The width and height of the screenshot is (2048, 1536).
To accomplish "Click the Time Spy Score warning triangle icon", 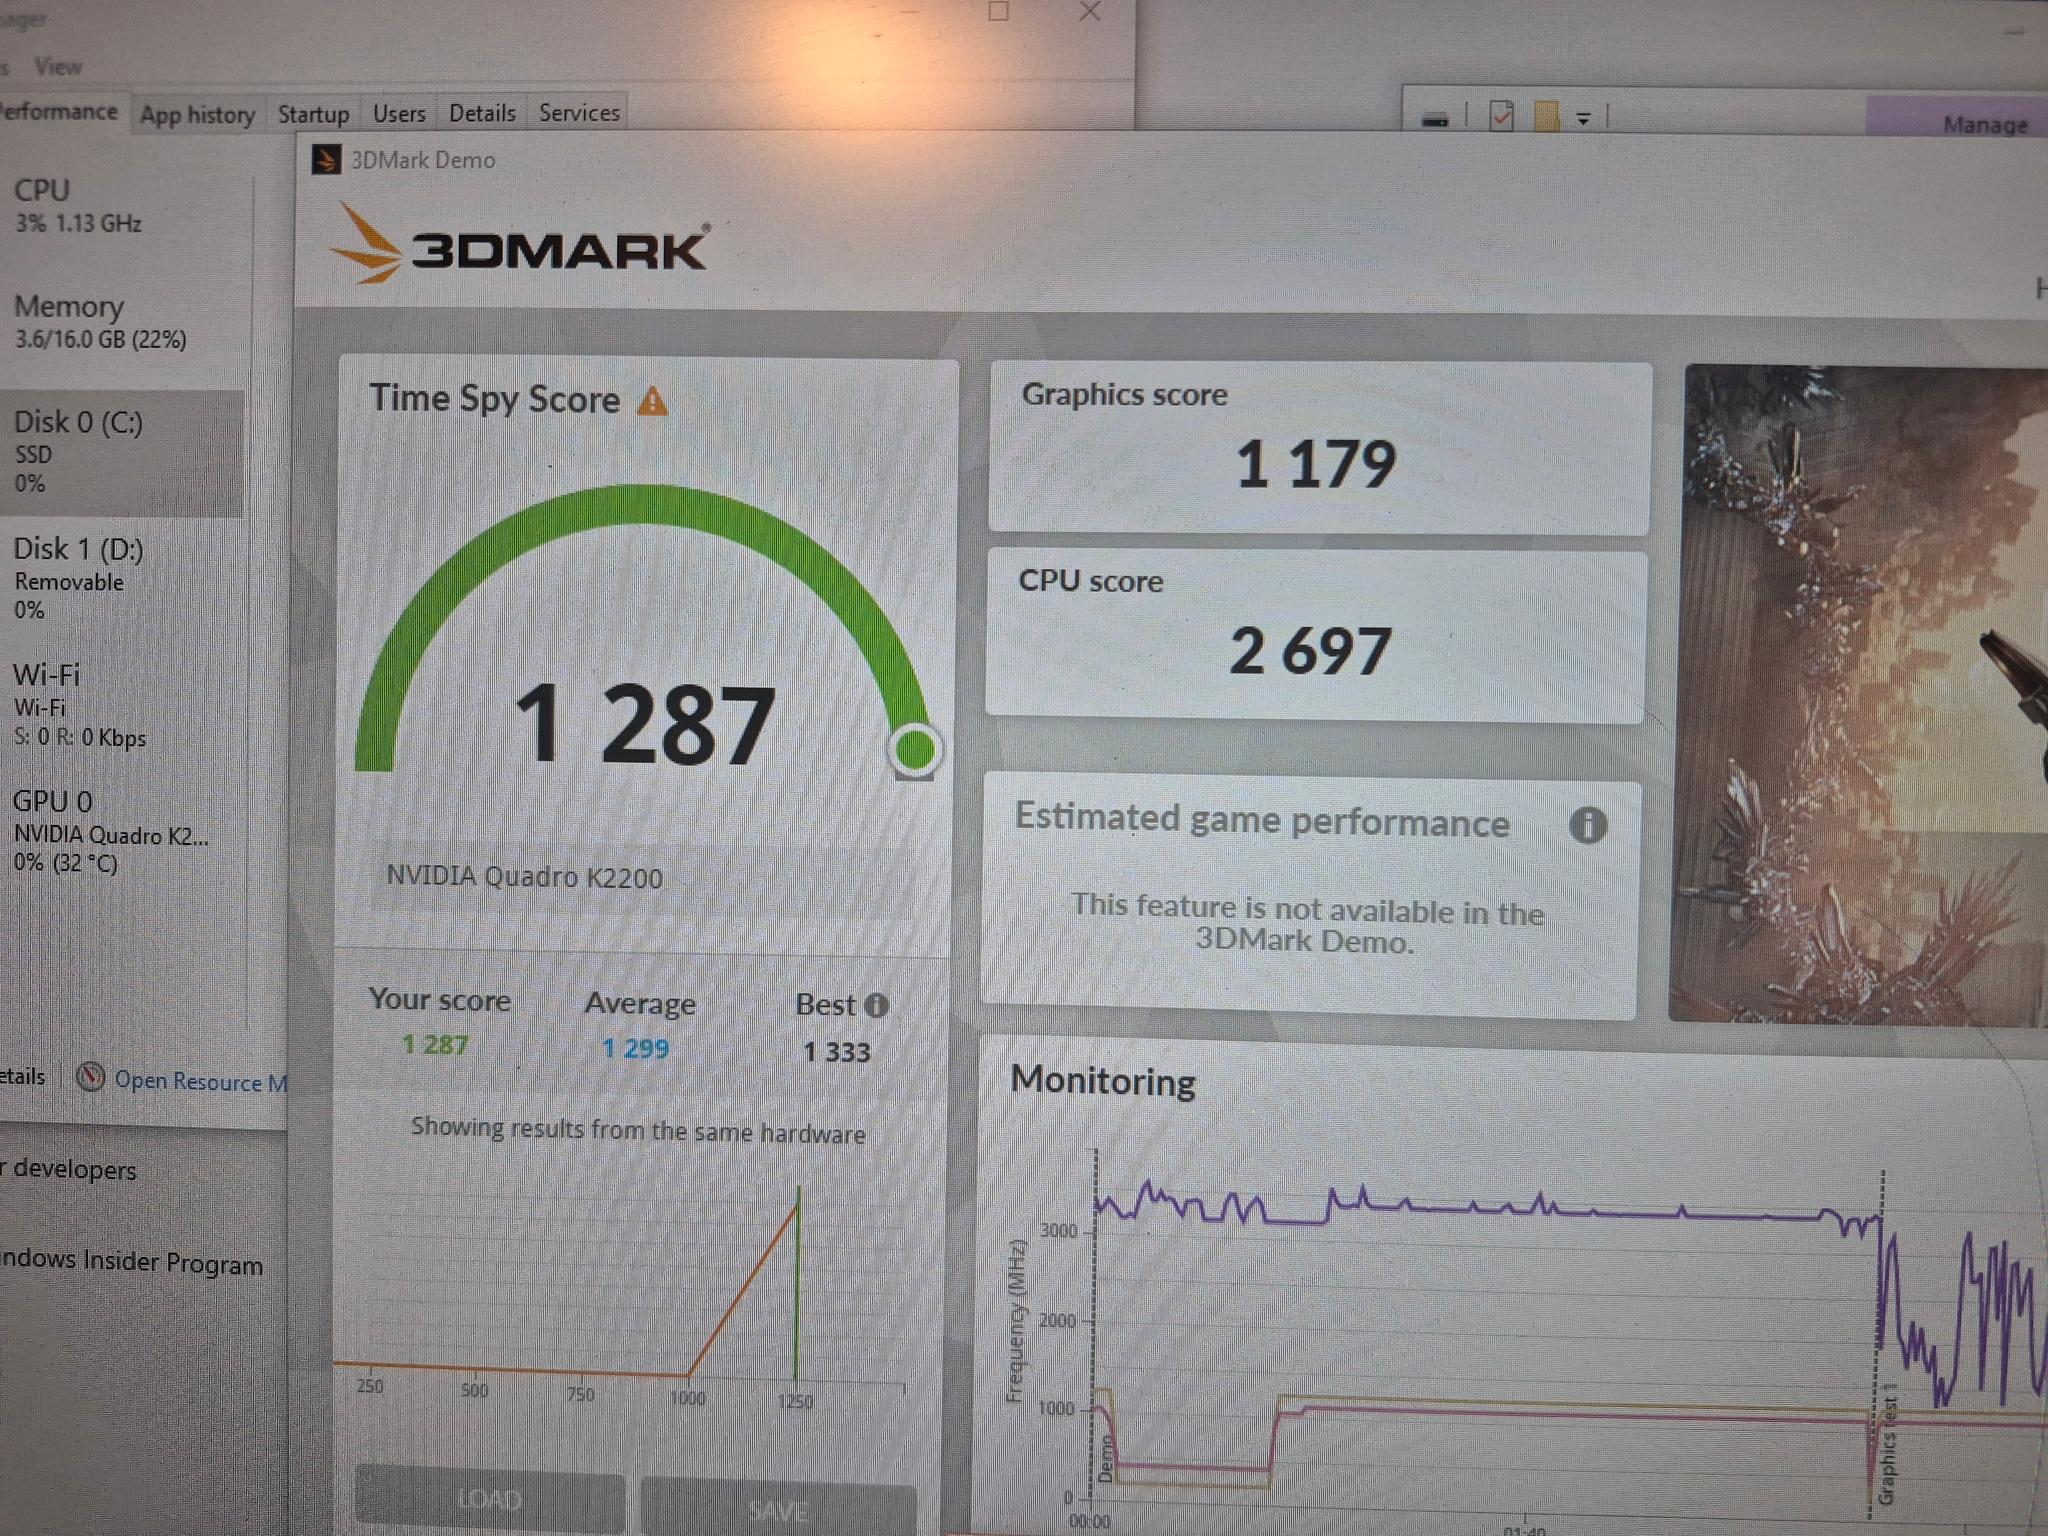I will 653,402.
